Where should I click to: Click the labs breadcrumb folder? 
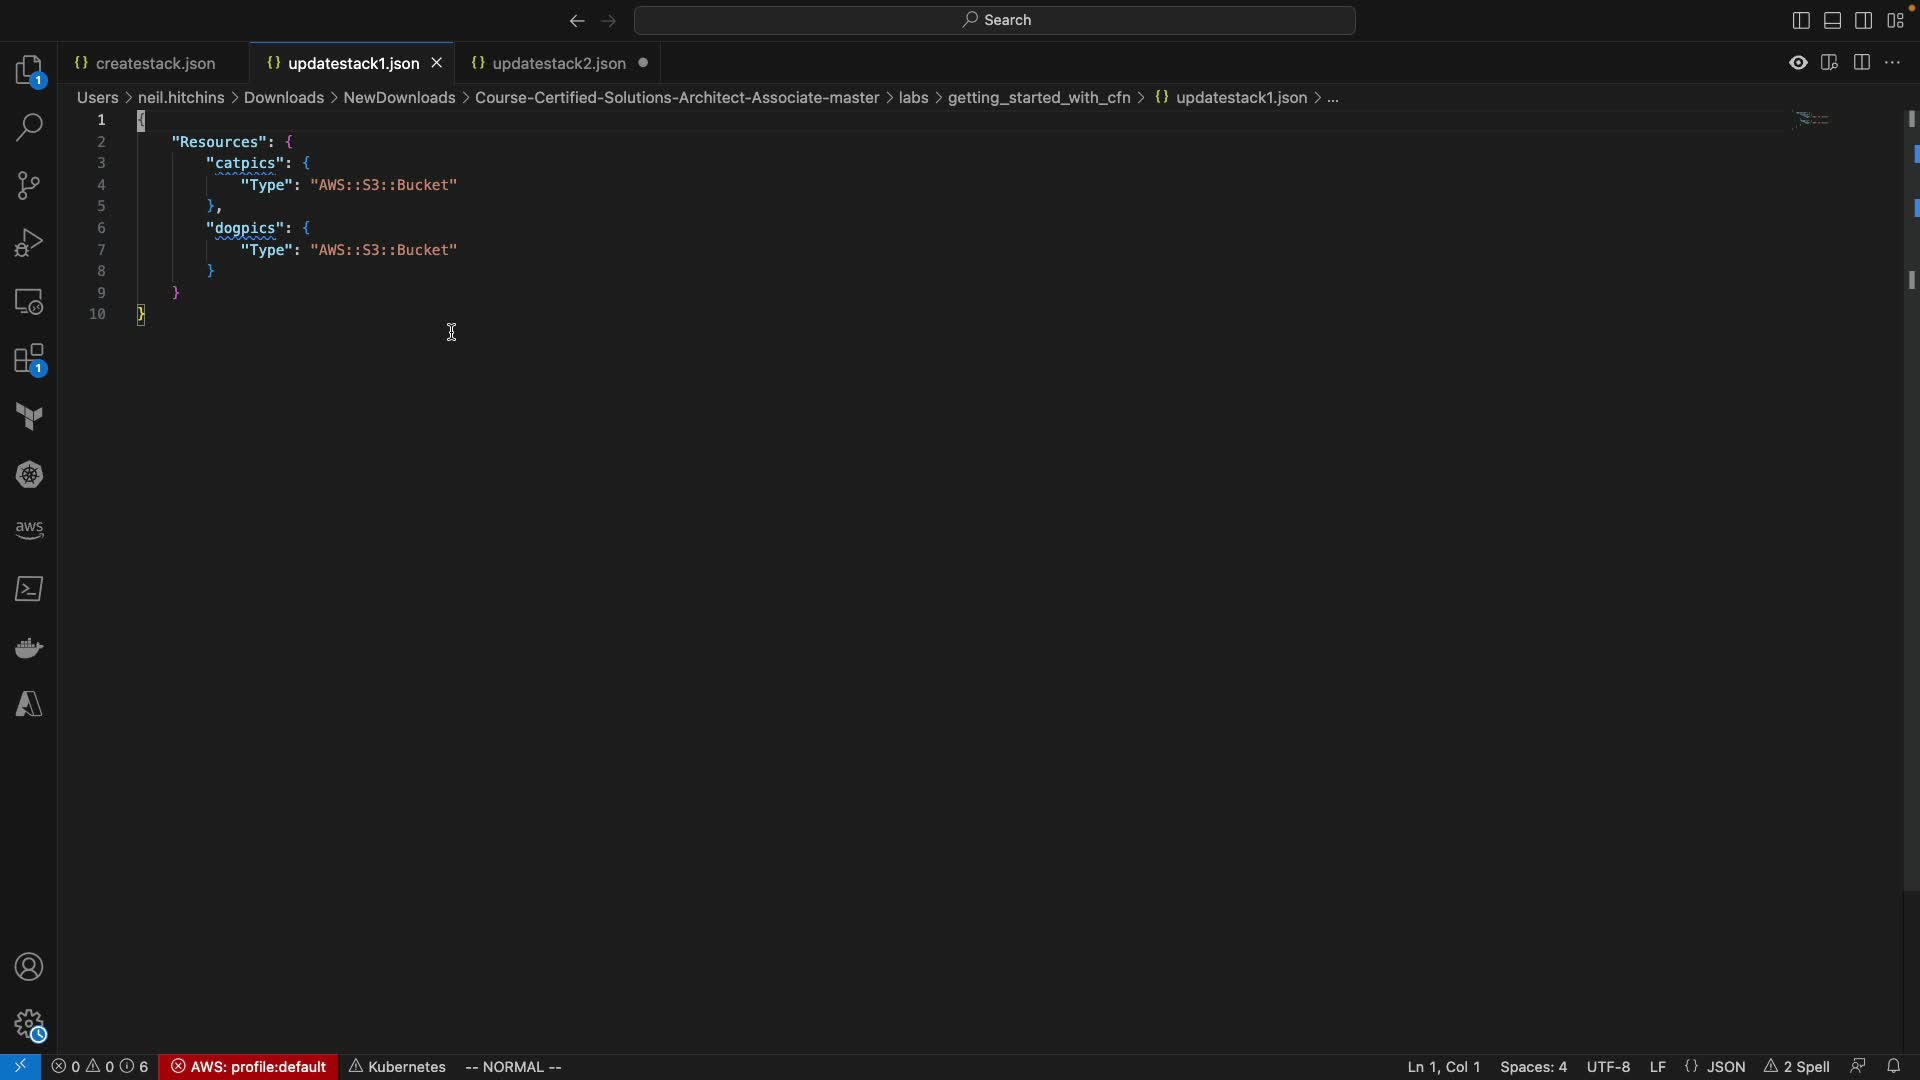[913, 98]
